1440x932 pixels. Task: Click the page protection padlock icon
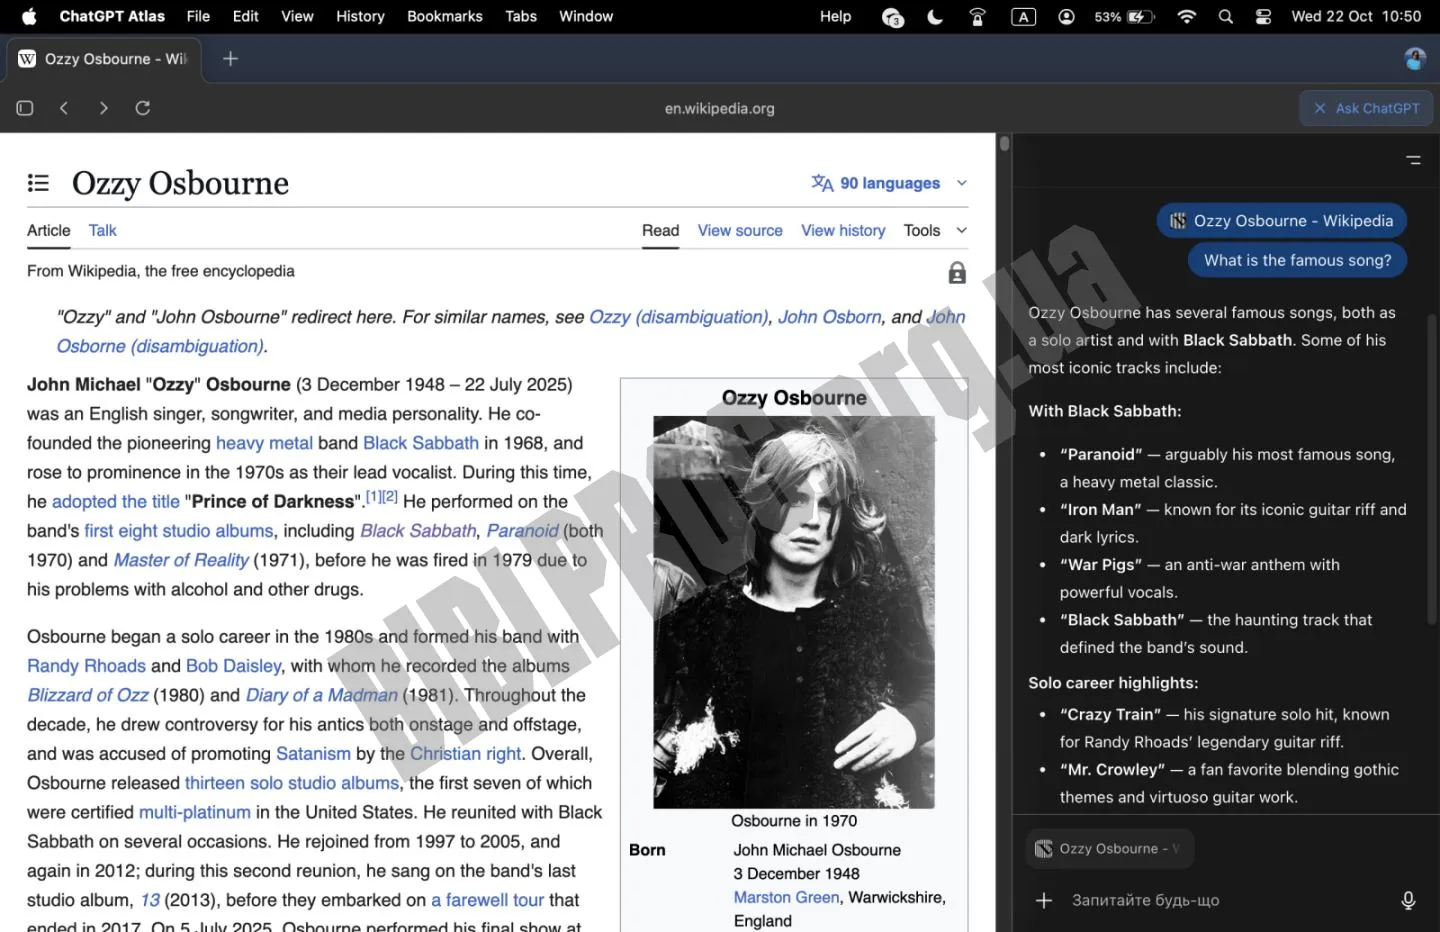click(957, 273)
